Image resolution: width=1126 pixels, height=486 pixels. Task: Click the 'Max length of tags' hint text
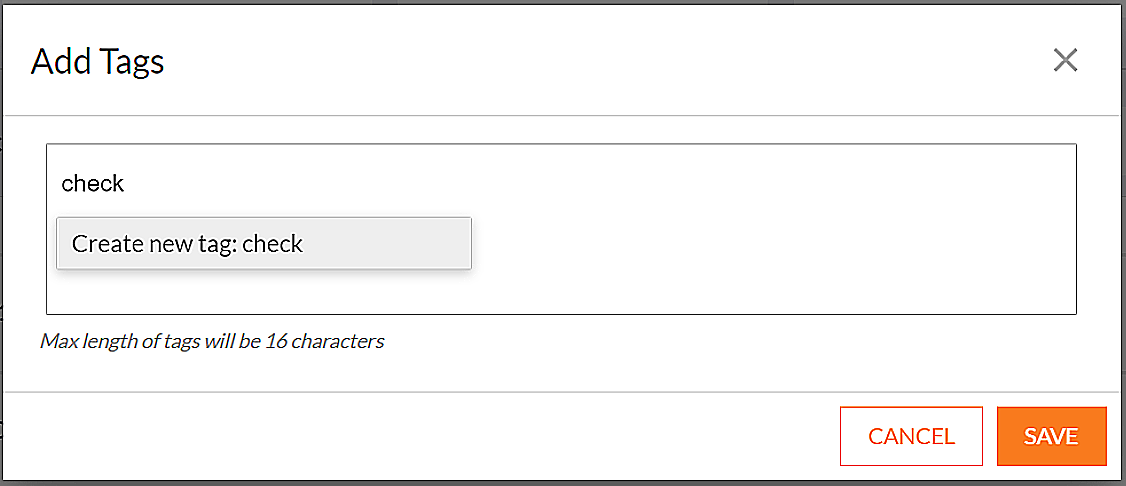tap(213, 341)
